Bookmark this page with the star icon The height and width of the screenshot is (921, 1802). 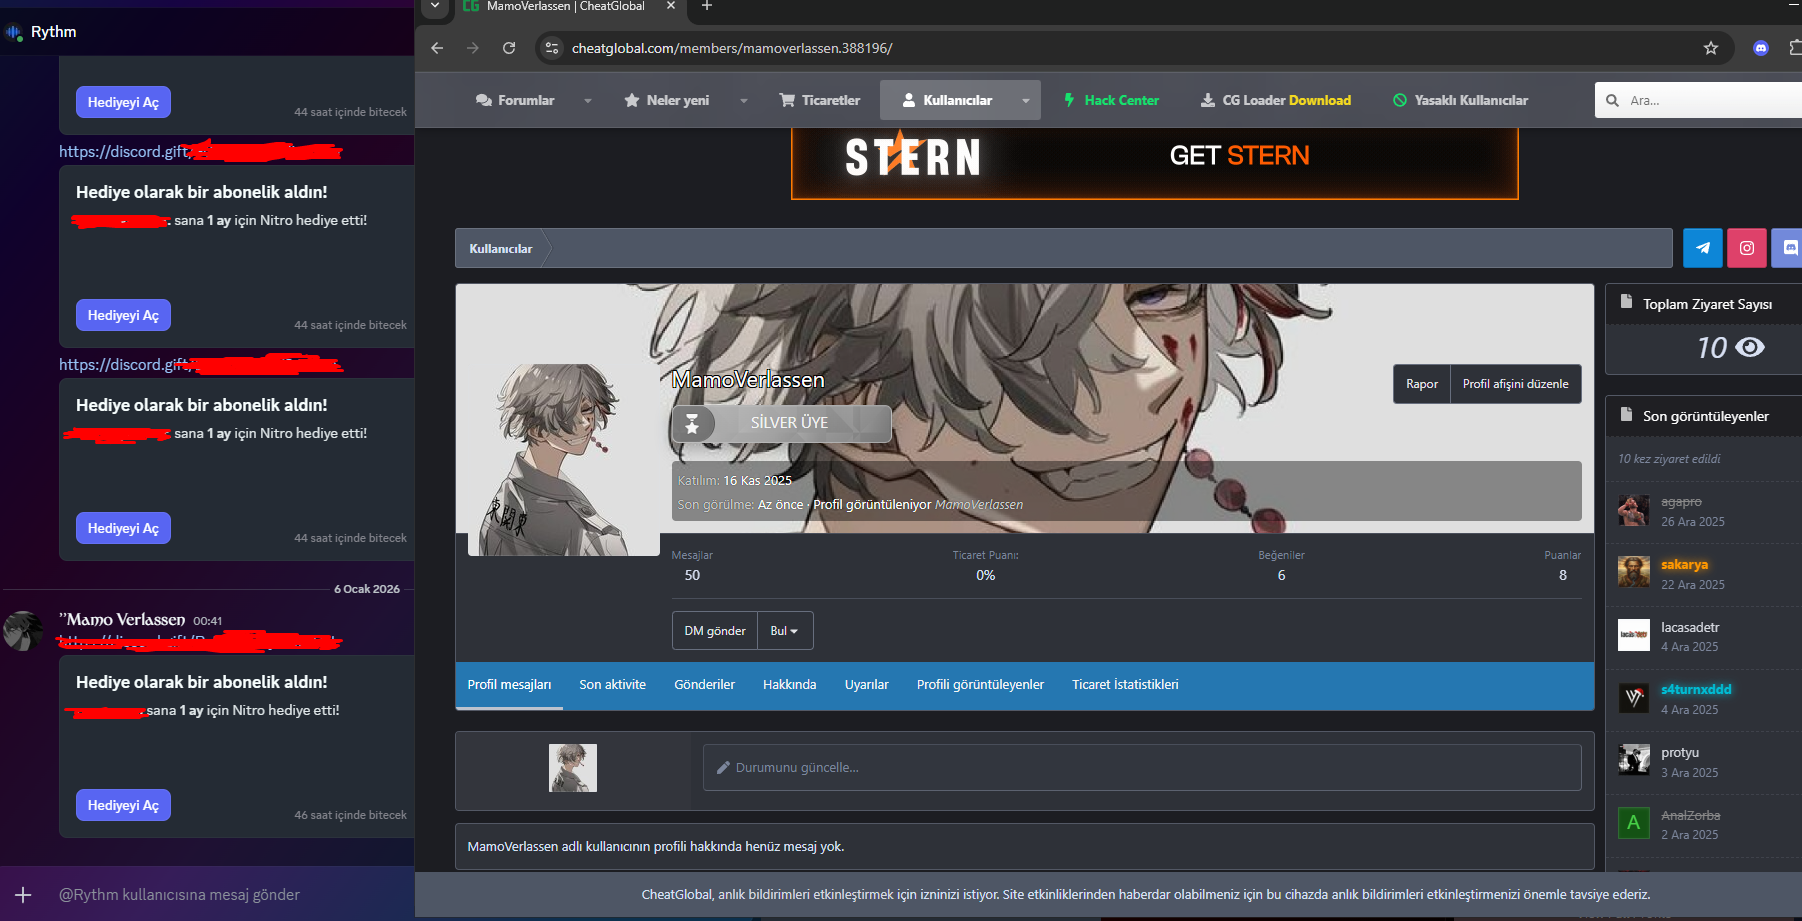tap(1711, 48)
